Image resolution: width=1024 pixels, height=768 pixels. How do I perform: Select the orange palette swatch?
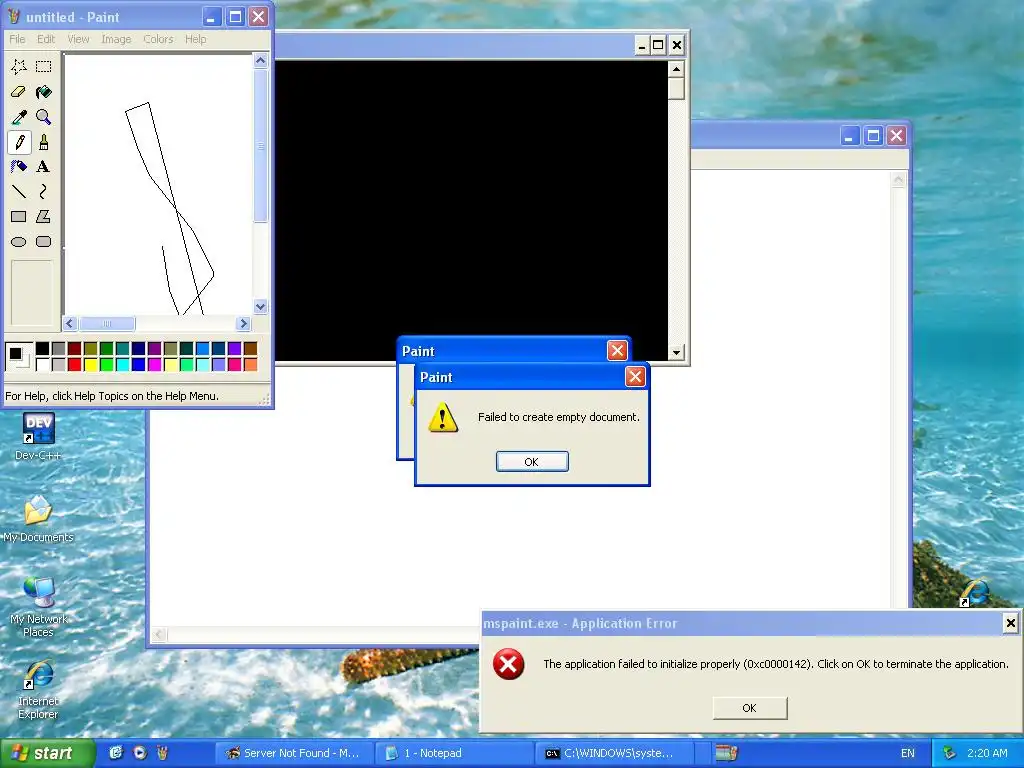pyautogui.click(x=250, y=364)
